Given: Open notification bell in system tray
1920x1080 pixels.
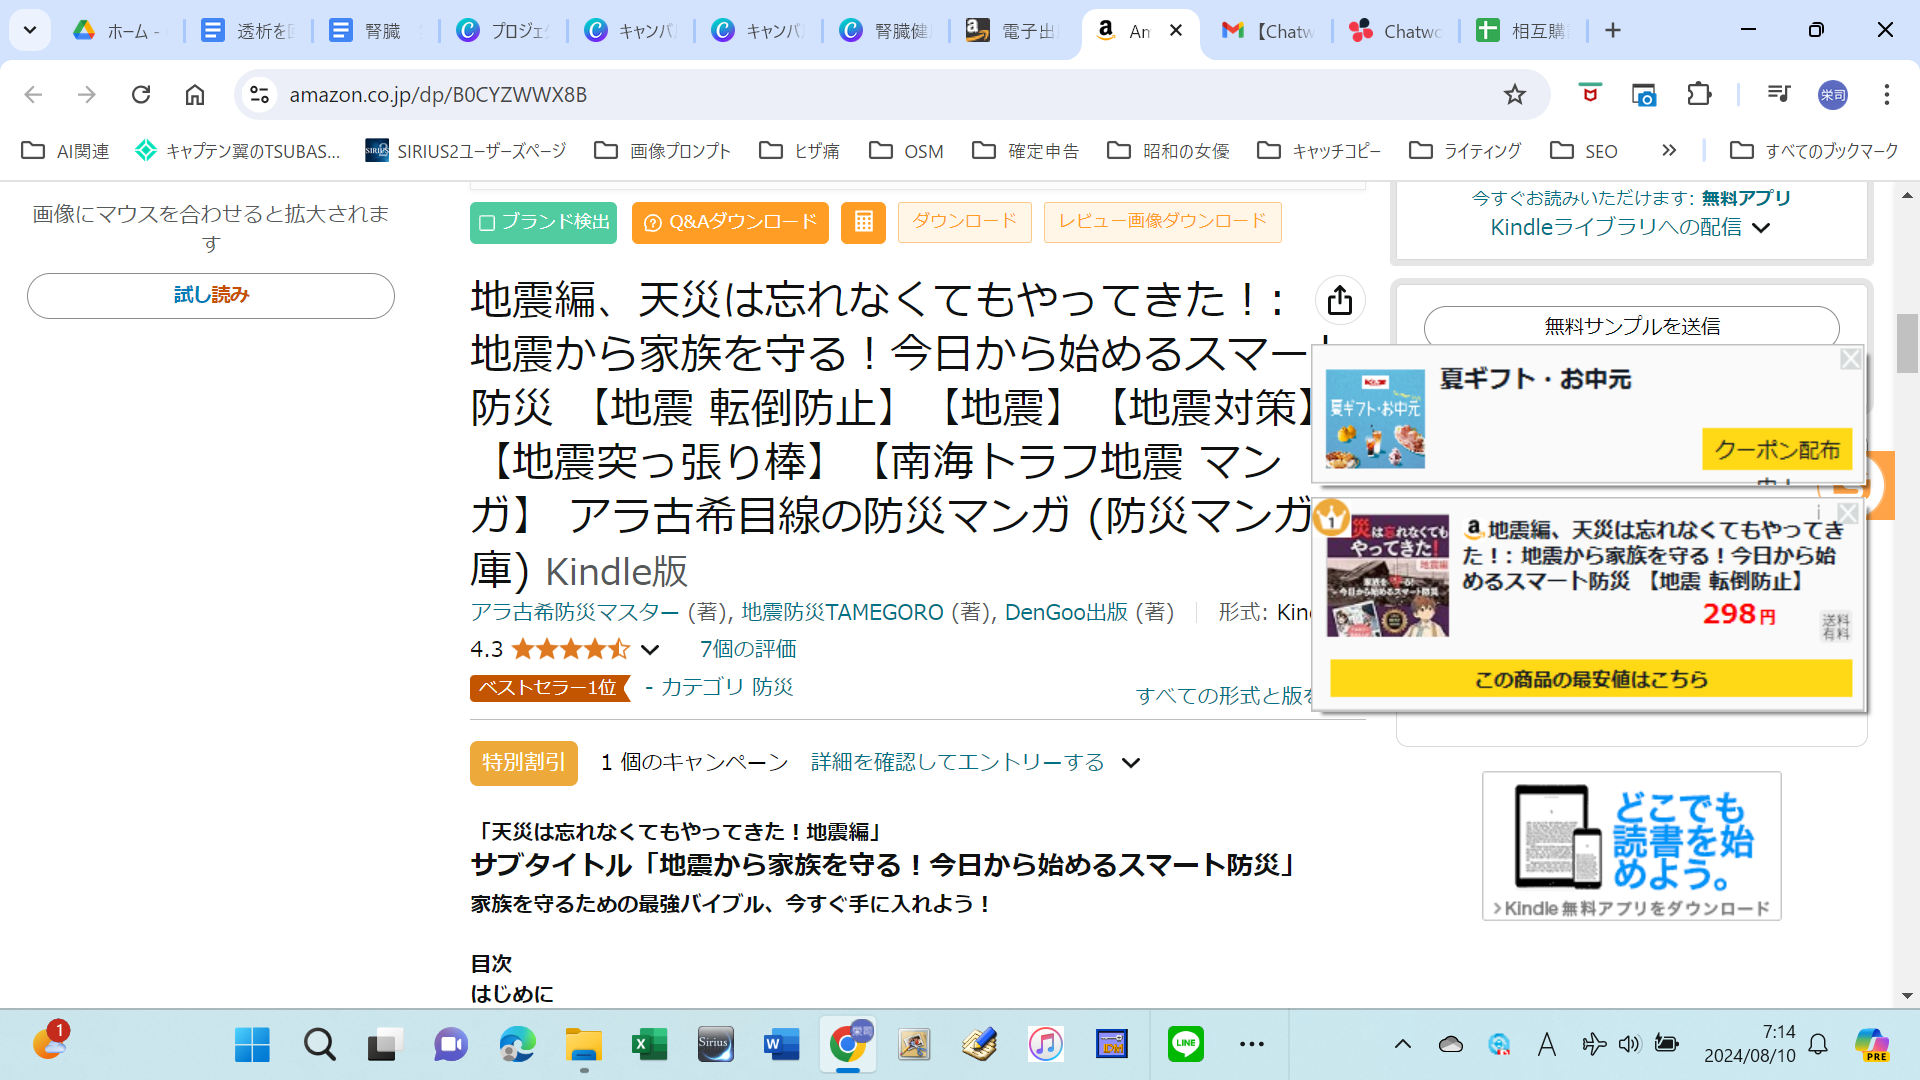Looking at the screenshot, I should coord(1818,1044).
